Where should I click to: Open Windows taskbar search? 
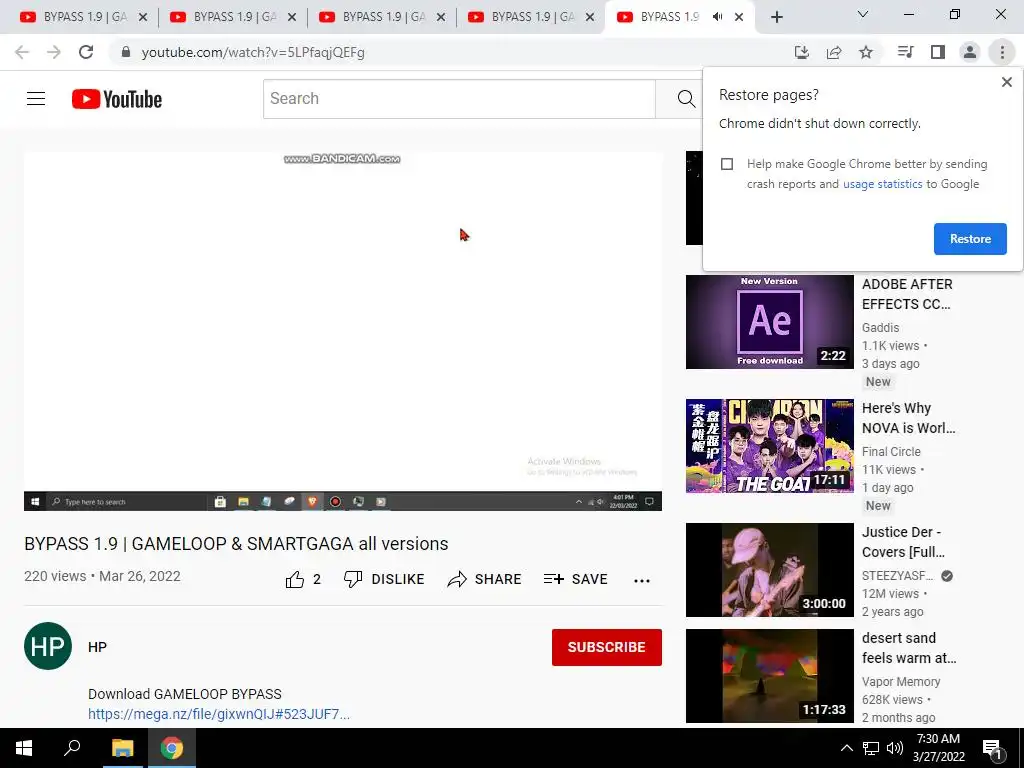[72, 748]
